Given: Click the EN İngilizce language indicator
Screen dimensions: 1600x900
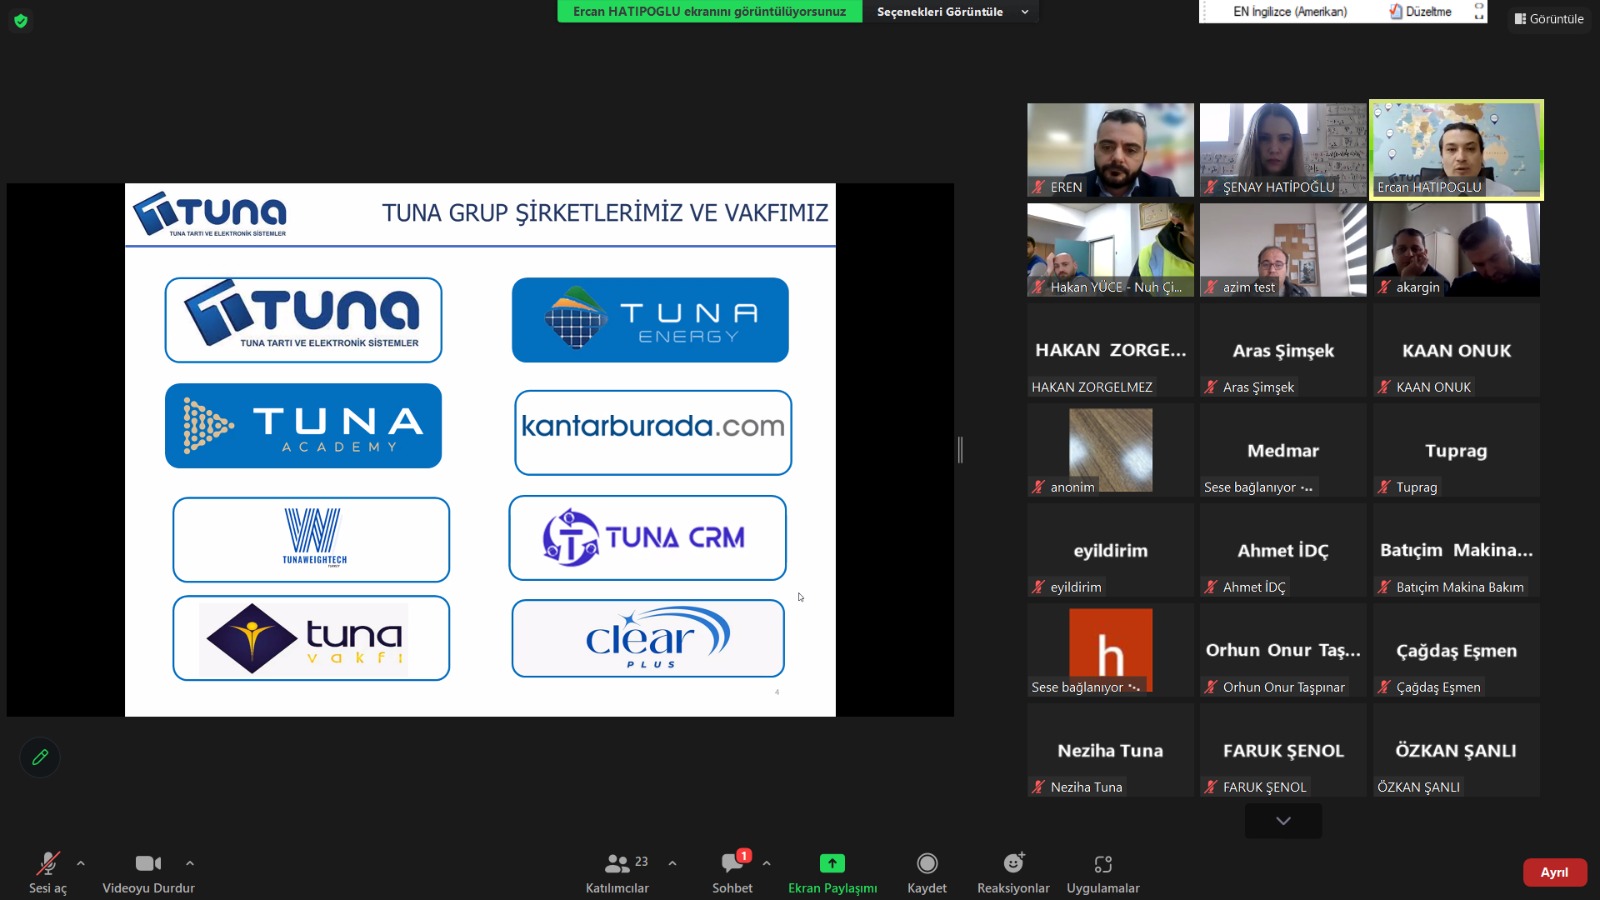Looking at the screenshot, I should click(1290, 12).
